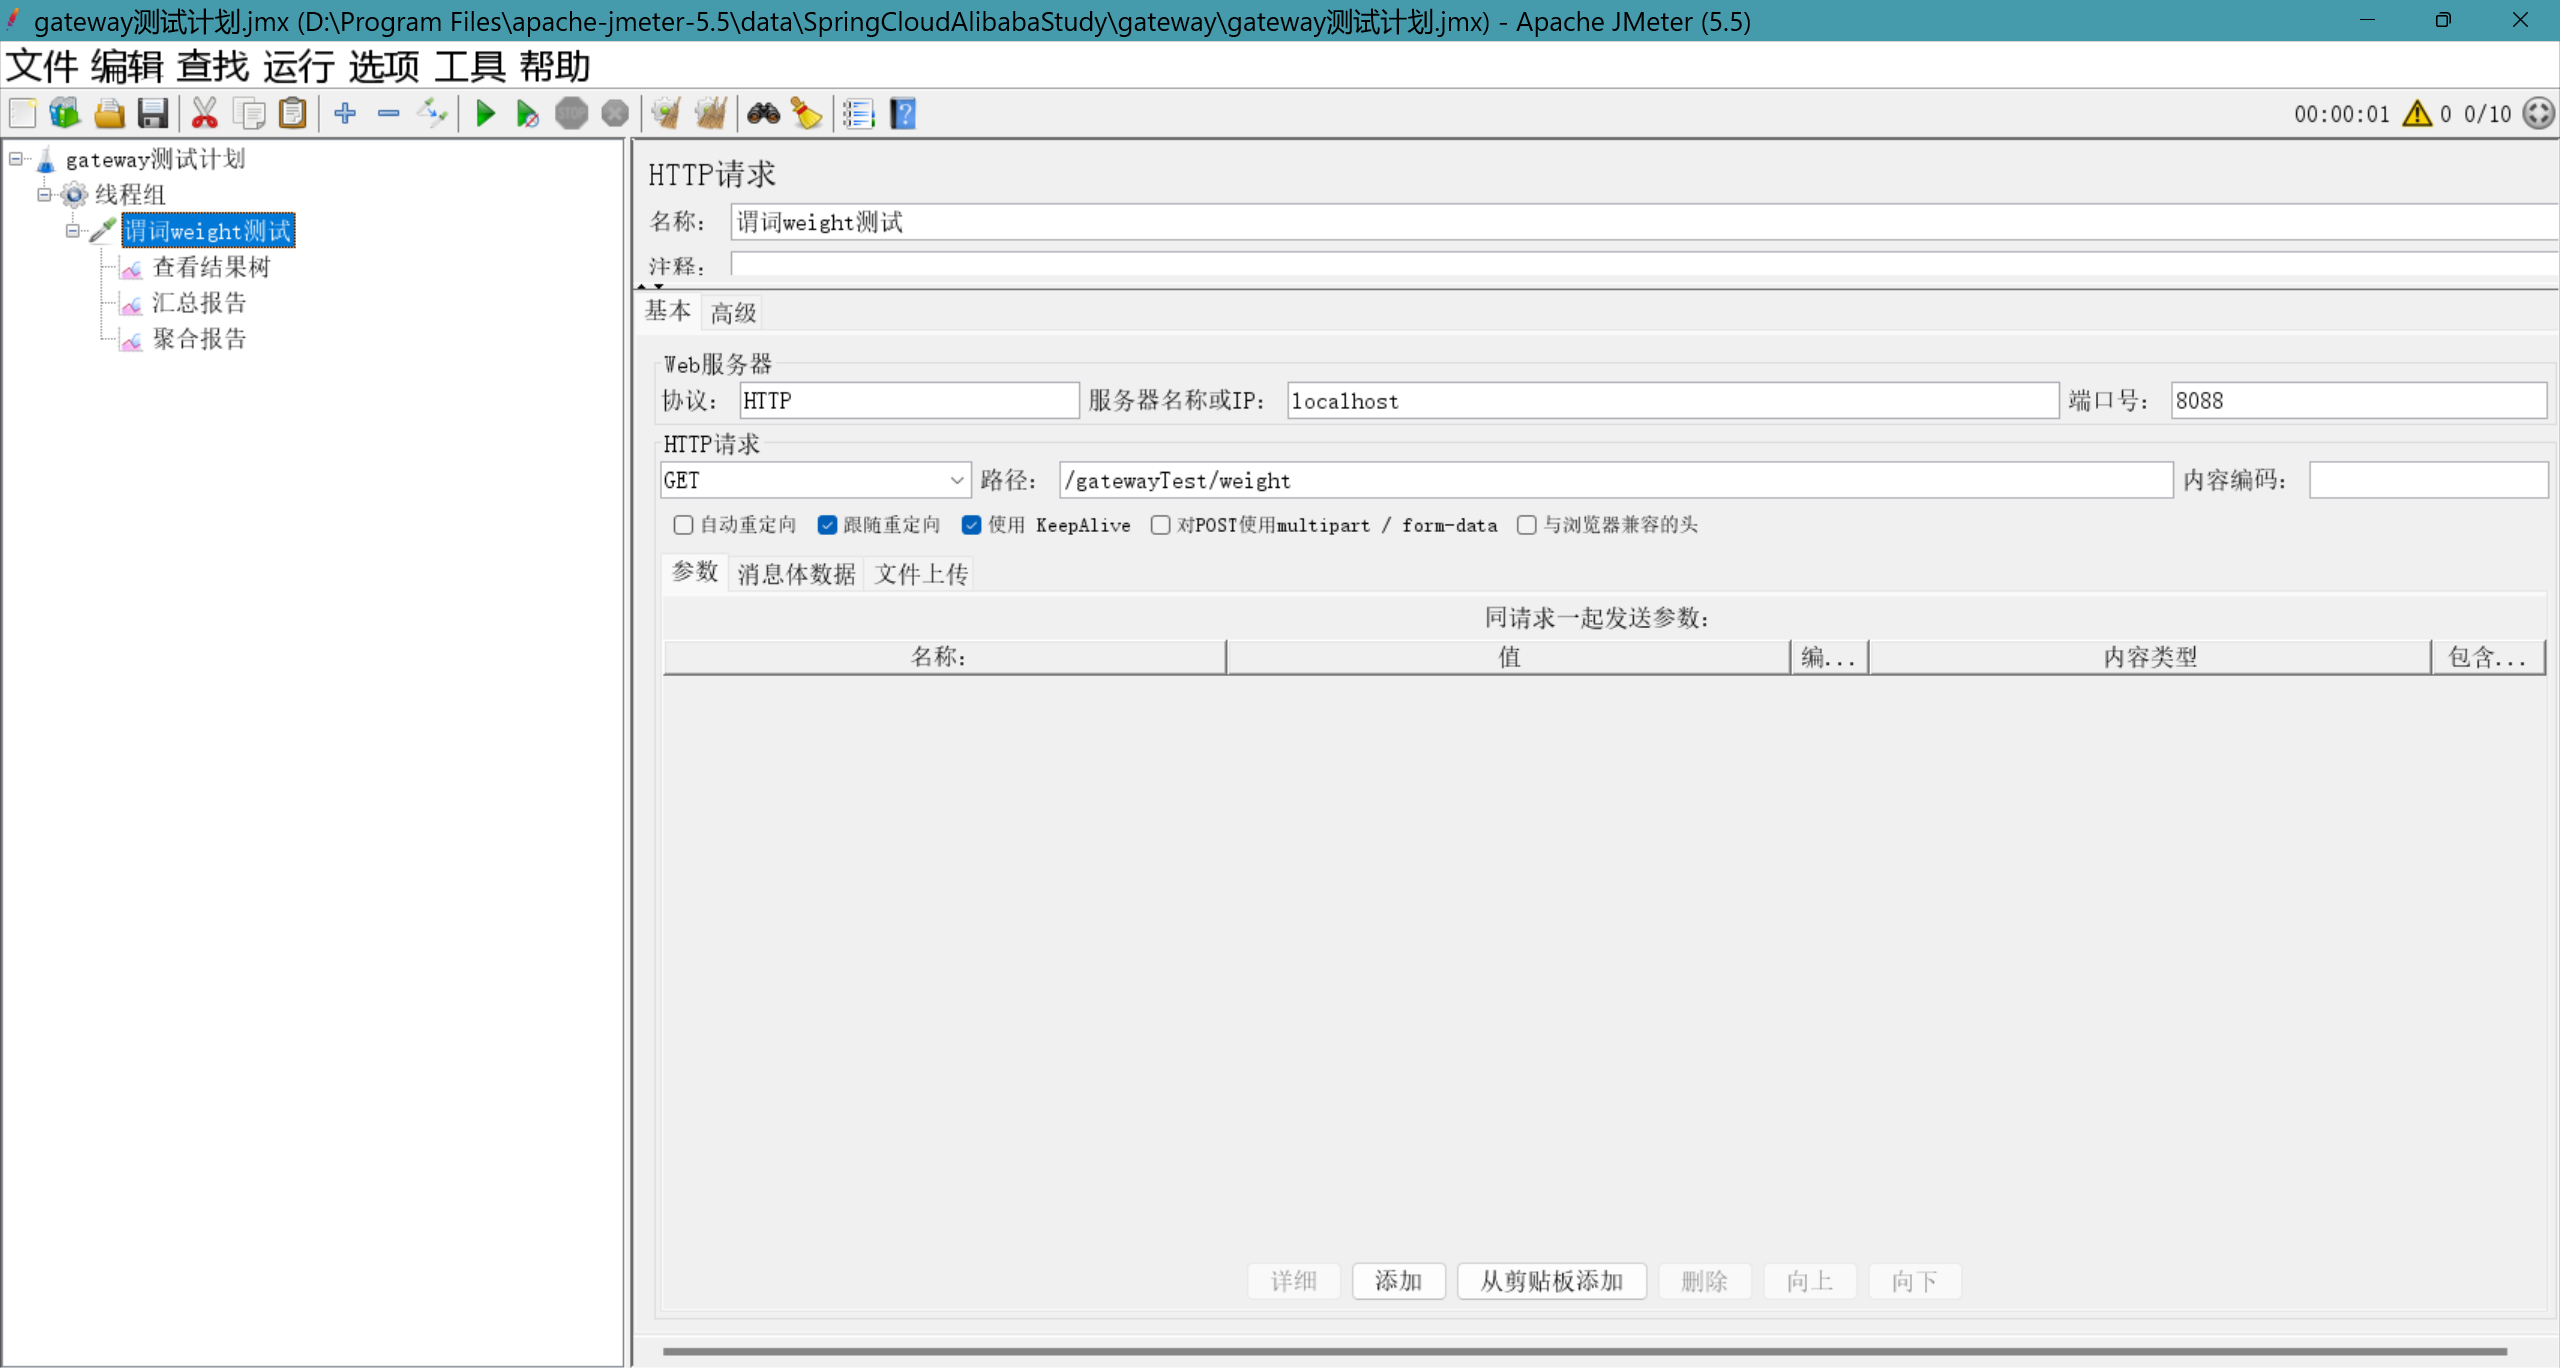Click the 添加 button to add parameter
Viewport: 2560px width, 1368px height.
click(x=1398, y=1281)
